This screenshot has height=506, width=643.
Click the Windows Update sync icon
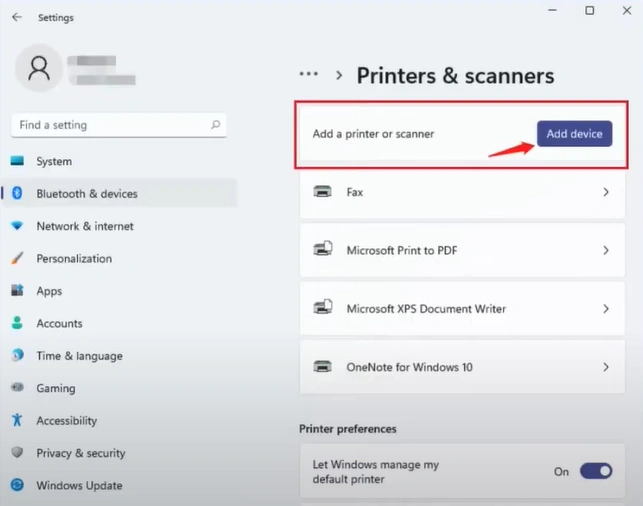[x=17, y=485]
